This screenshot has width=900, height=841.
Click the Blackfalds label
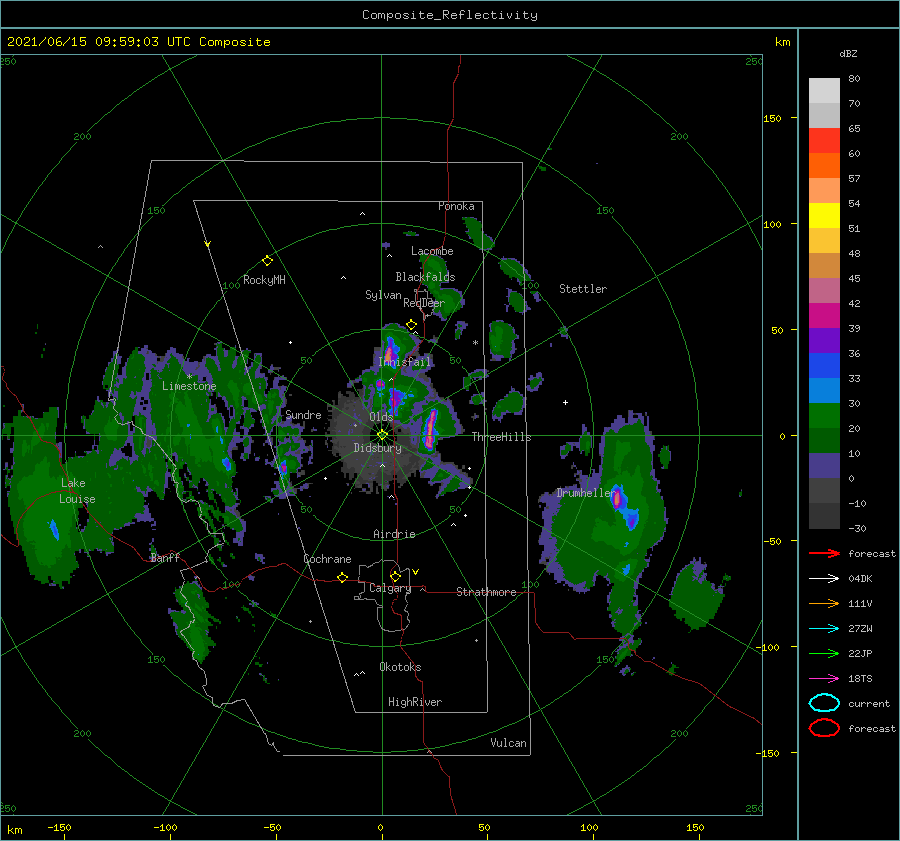tap(425, 277)
